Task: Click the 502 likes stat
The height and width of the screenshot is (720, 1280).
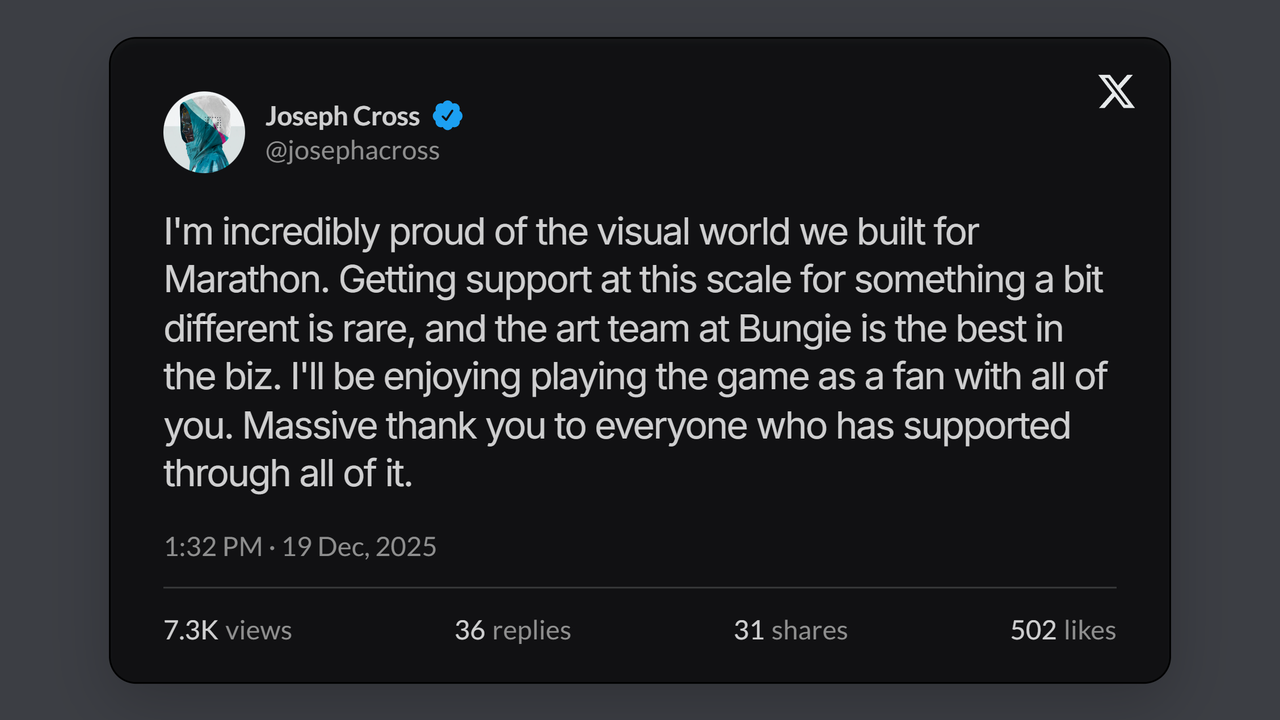Action: (1062, 630)
